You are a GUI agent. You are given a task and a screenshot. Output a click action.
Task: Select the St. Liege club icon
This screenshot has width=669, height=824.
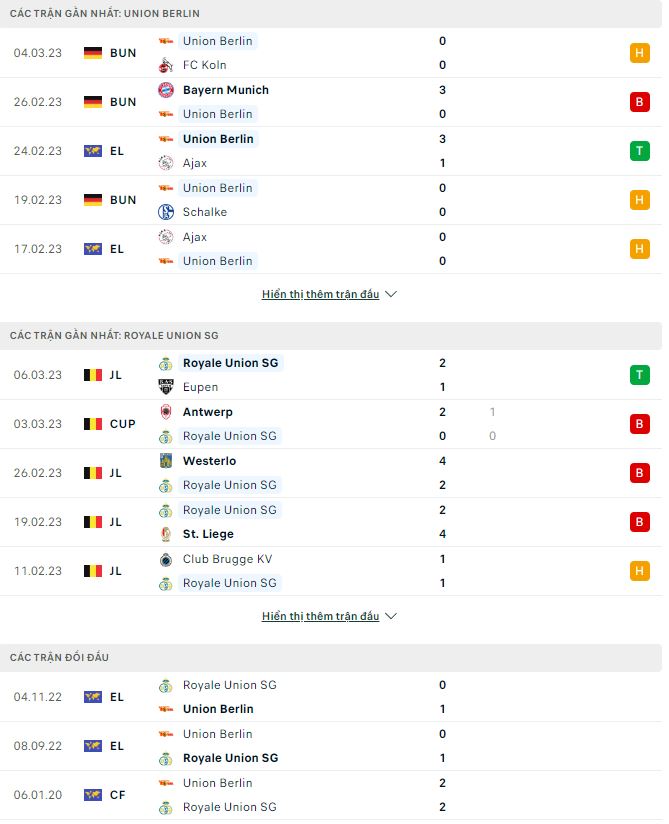point(166,534)
